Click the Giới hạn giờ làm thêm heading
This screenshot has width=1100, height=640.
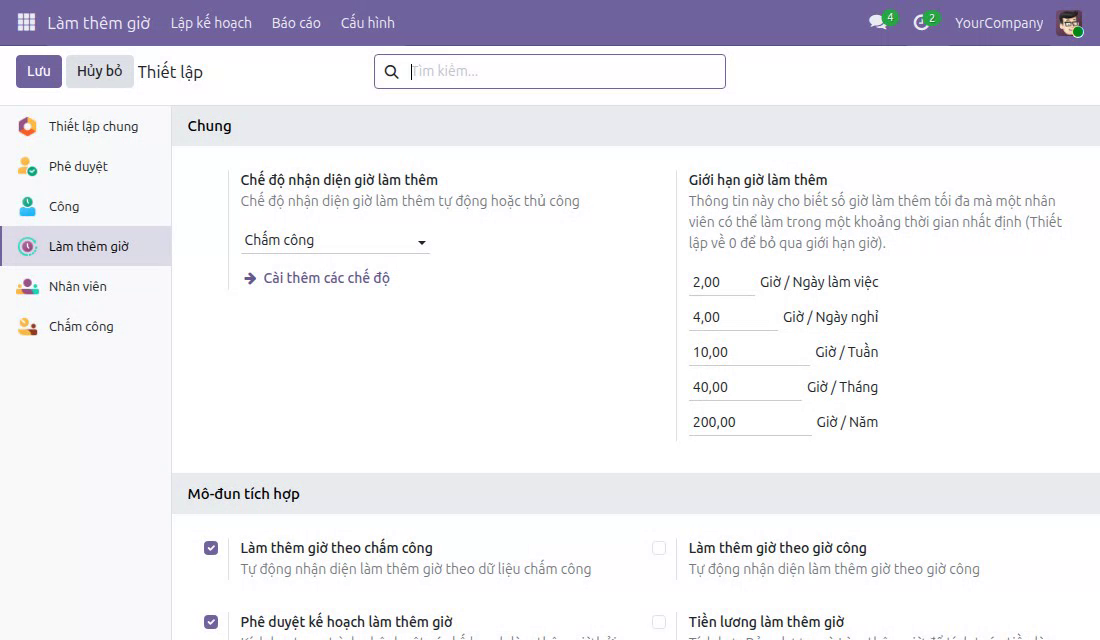758,180
